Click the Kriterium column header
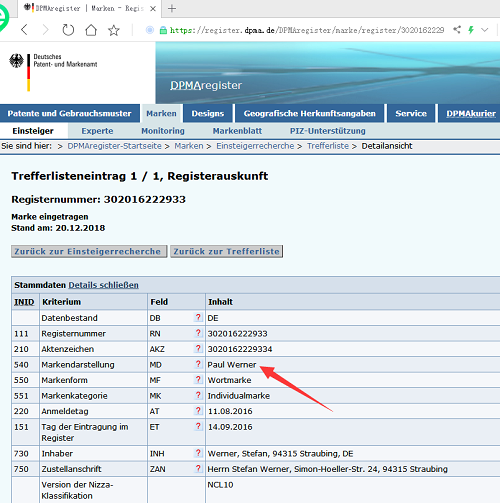Image resolution: width=500 pixels, height=503 pixels. (x=61, y=302)
